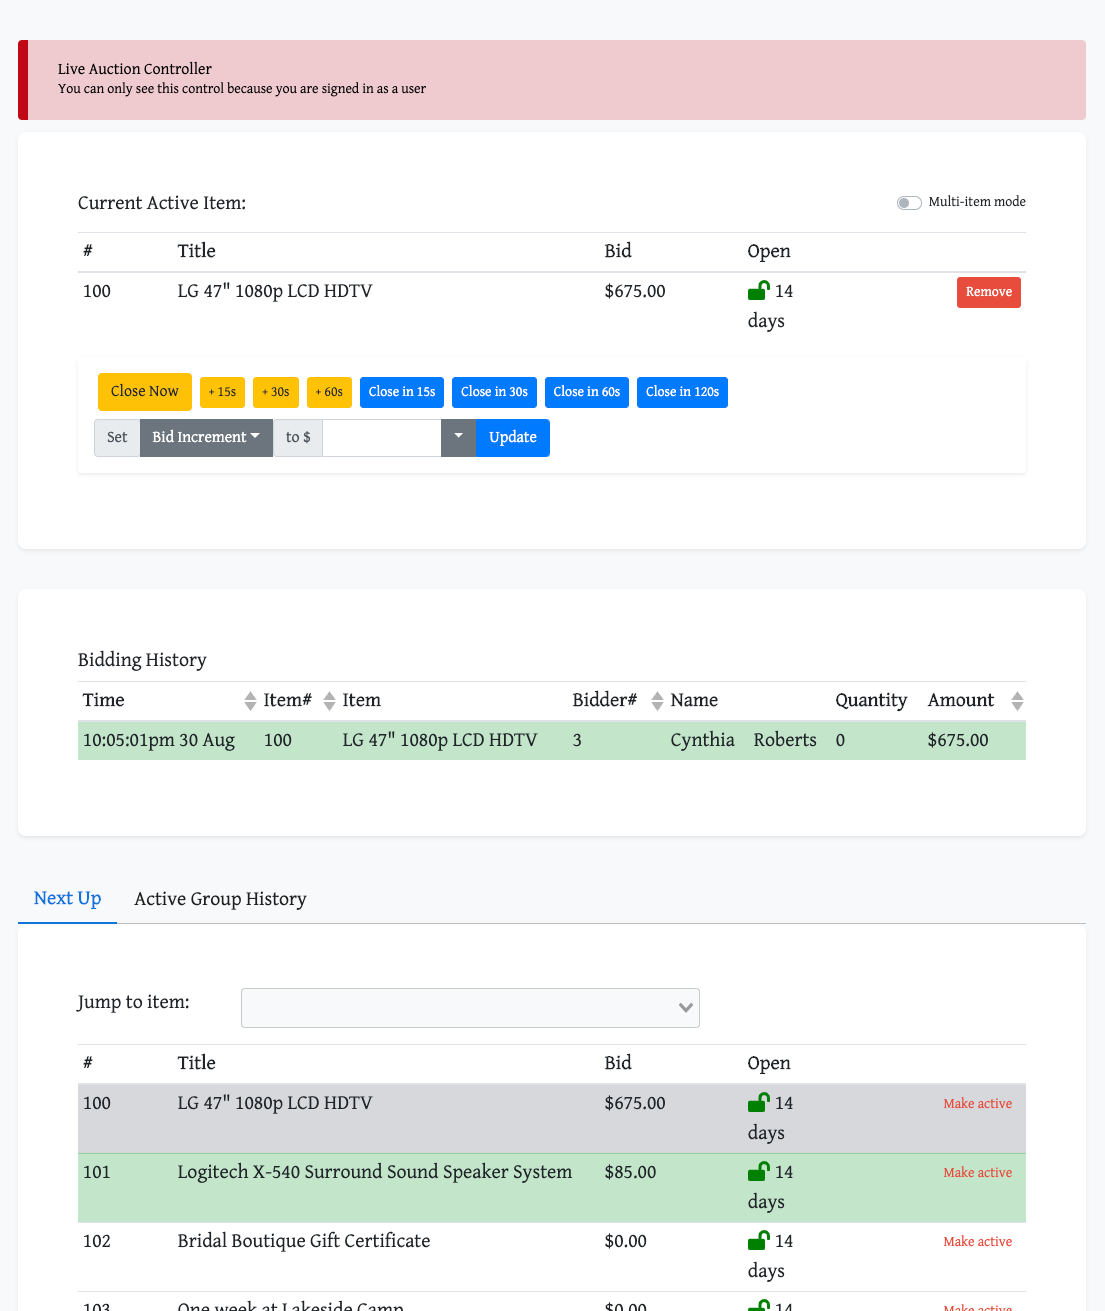Screen dimensions: 1105x1311
Task: Sort bidding history by Time
Action: (250, 701)
